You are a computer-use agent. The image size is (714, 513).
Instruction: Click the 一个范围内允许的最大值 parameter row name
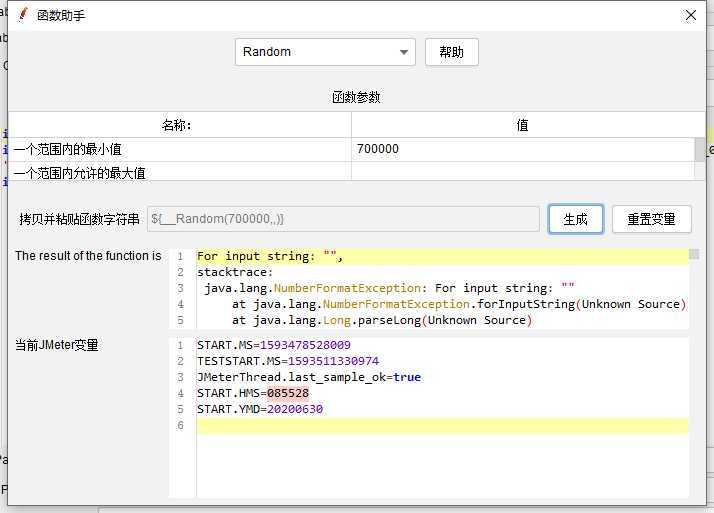179,172
